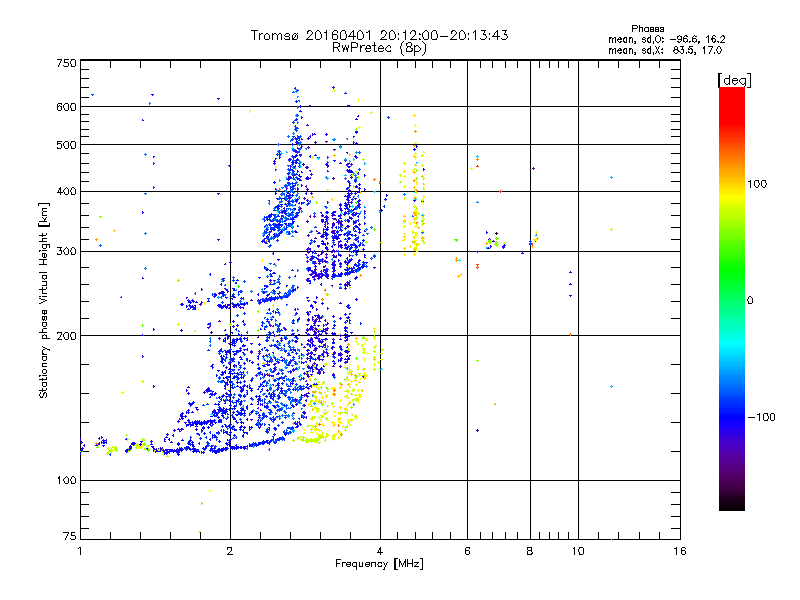Click the '[deg]' colorbar unit label
800x600 pixels.
click(x=734, y=80)
